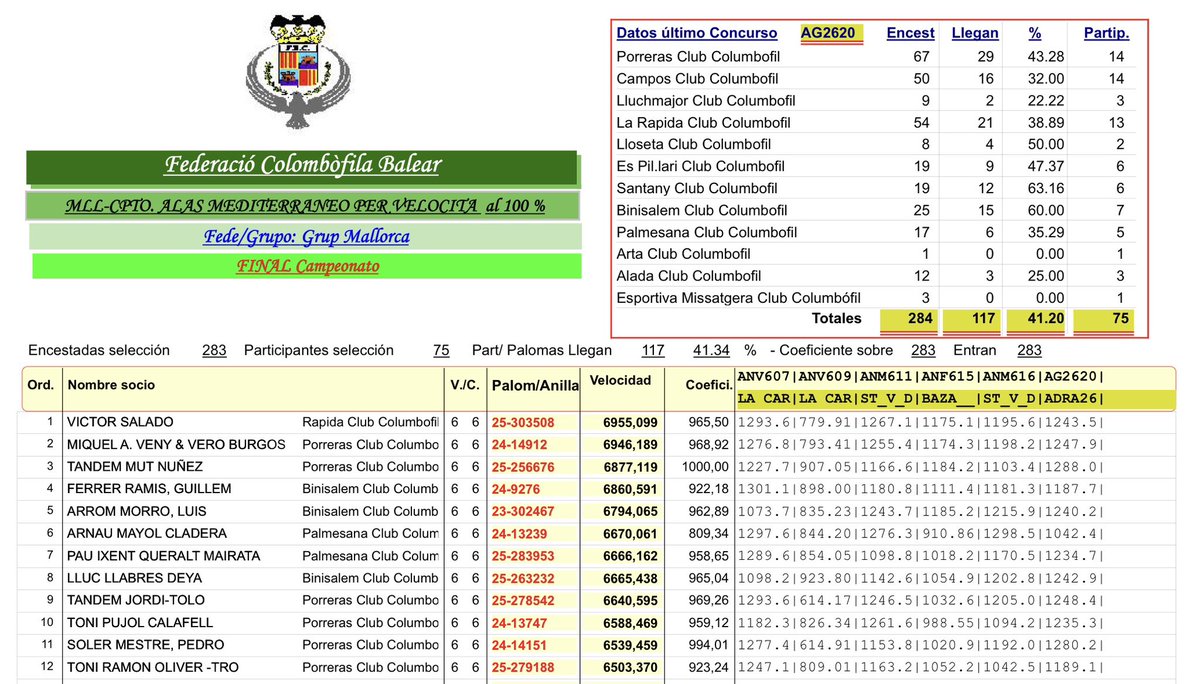Select PAU IXENT QUERALT MAIRATA name
1200x684 pixels.
tap(163, 555)
